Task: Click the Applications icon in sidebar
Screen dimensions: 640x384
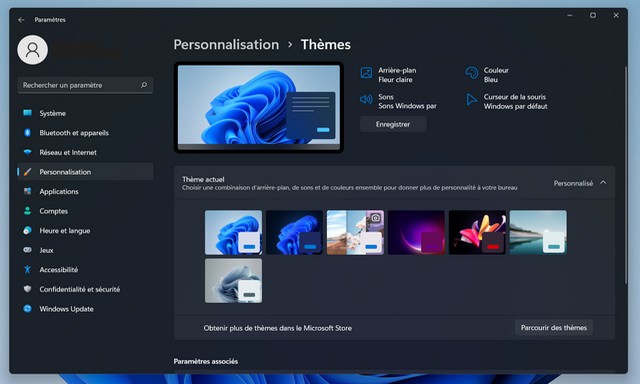Action: click(27, 191)
